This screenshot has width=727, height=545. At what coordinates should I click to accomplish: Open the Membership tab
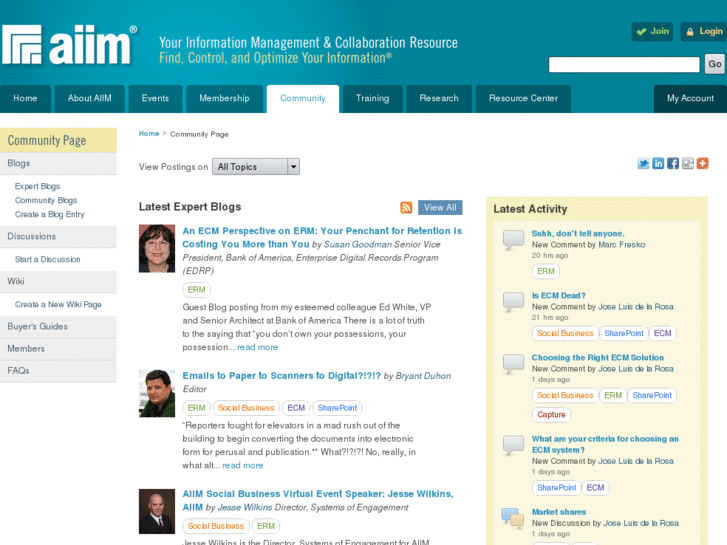click(224, 98)
